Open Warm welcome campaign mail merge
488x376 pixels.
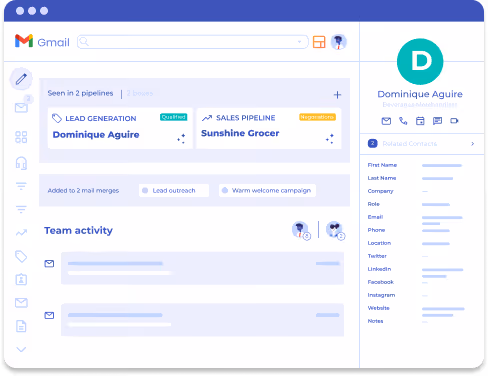point(267,190)
